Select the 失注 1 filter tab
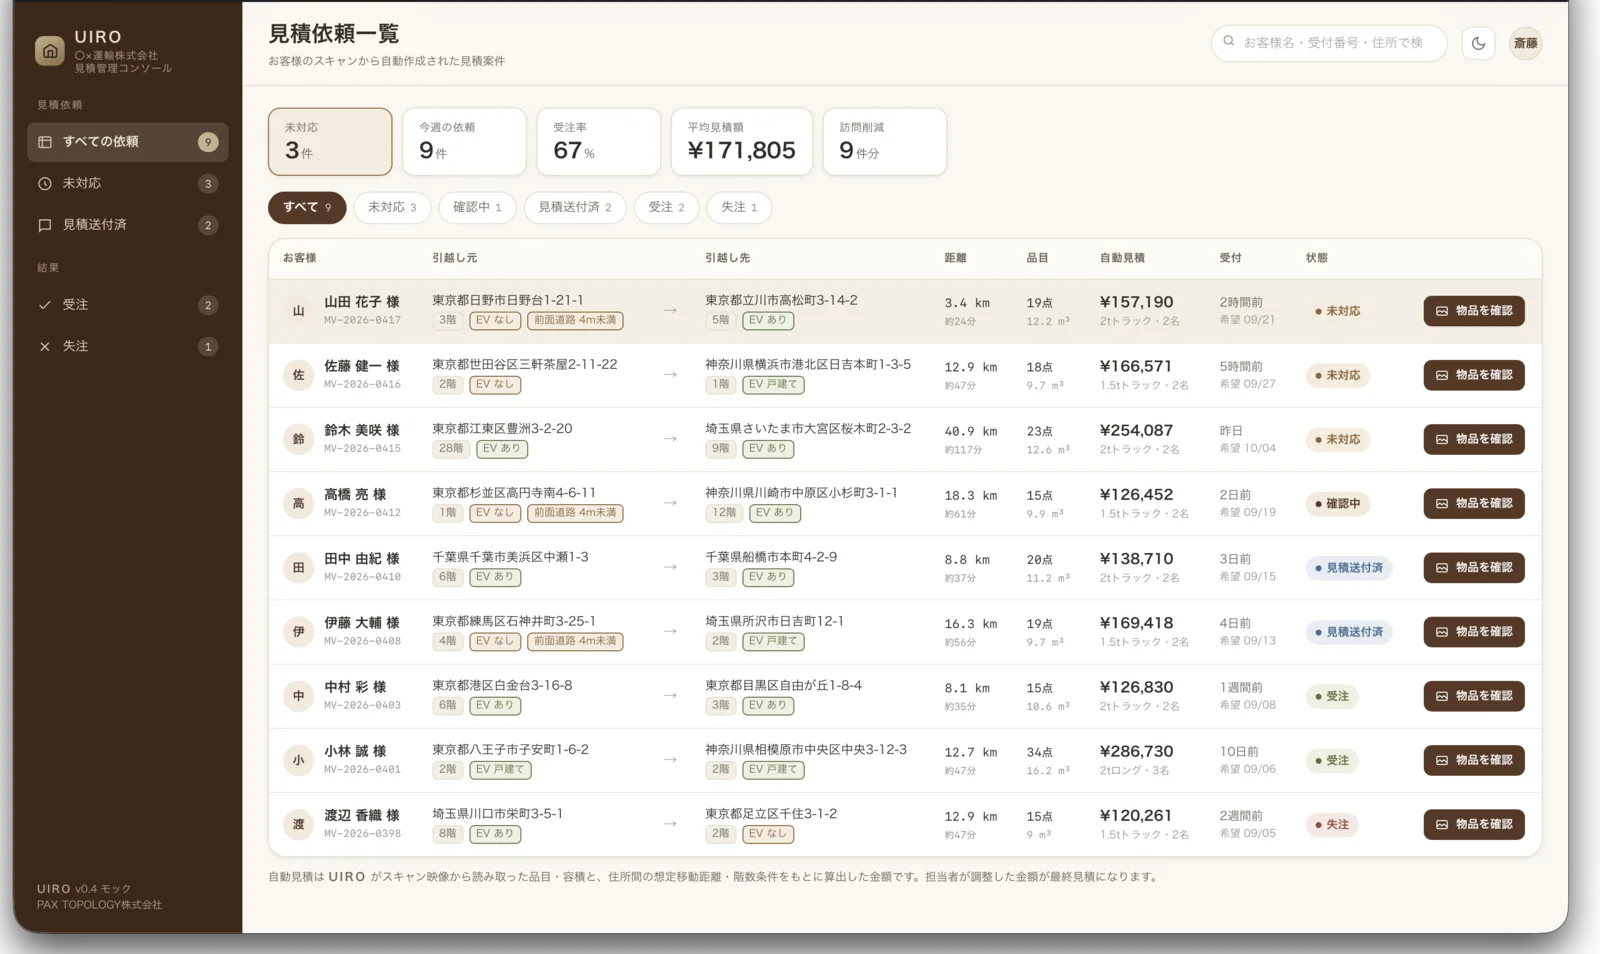Image resolution: width=1600 pixels, height=954 pixels. tap(739, 207)
